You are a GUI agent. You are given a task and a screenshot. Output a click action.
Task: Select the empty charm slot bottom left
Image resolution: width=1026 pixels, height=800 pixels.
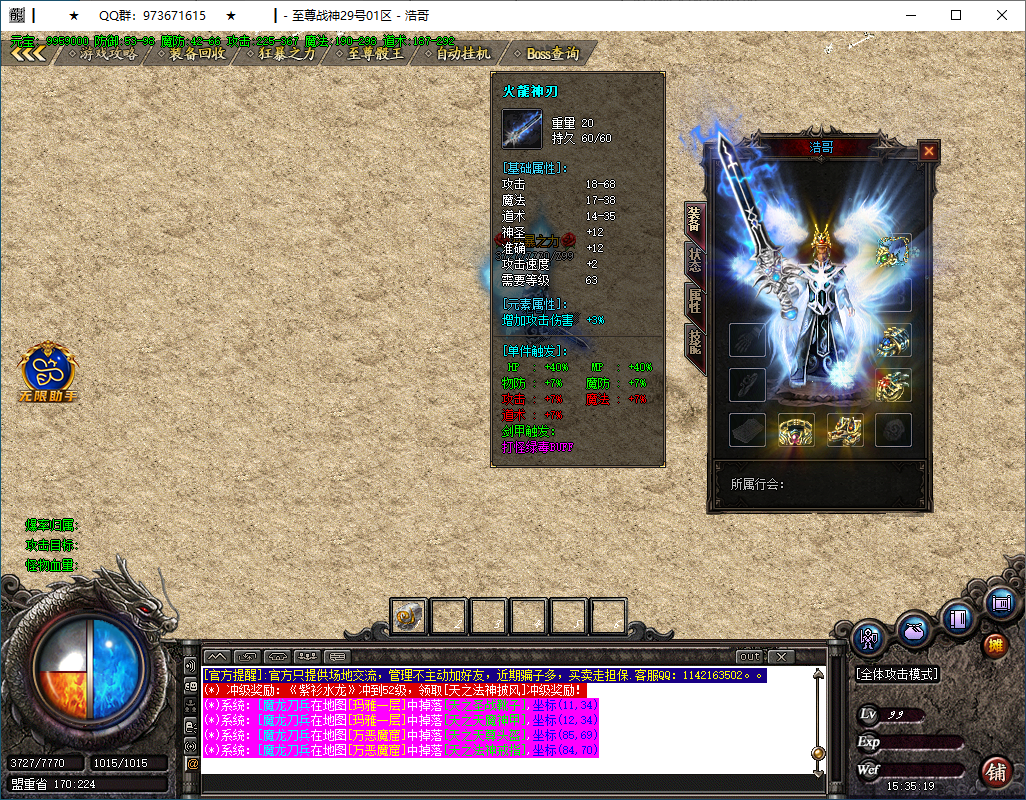pyautogui.click(x=747, y=430)
